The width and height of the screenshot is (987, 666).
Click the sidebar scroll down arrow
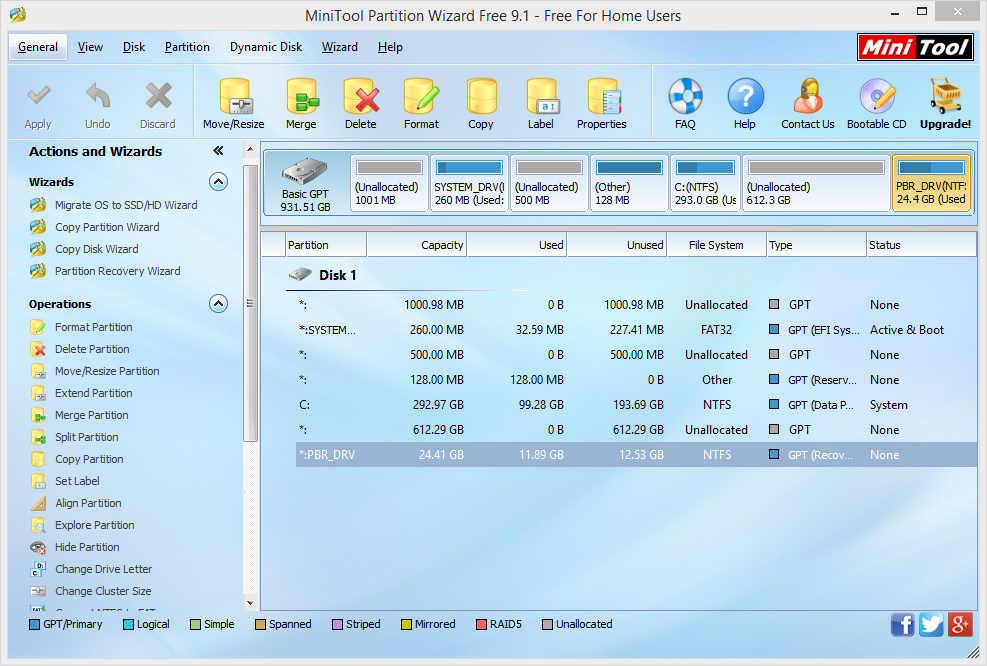click(250, 603)
